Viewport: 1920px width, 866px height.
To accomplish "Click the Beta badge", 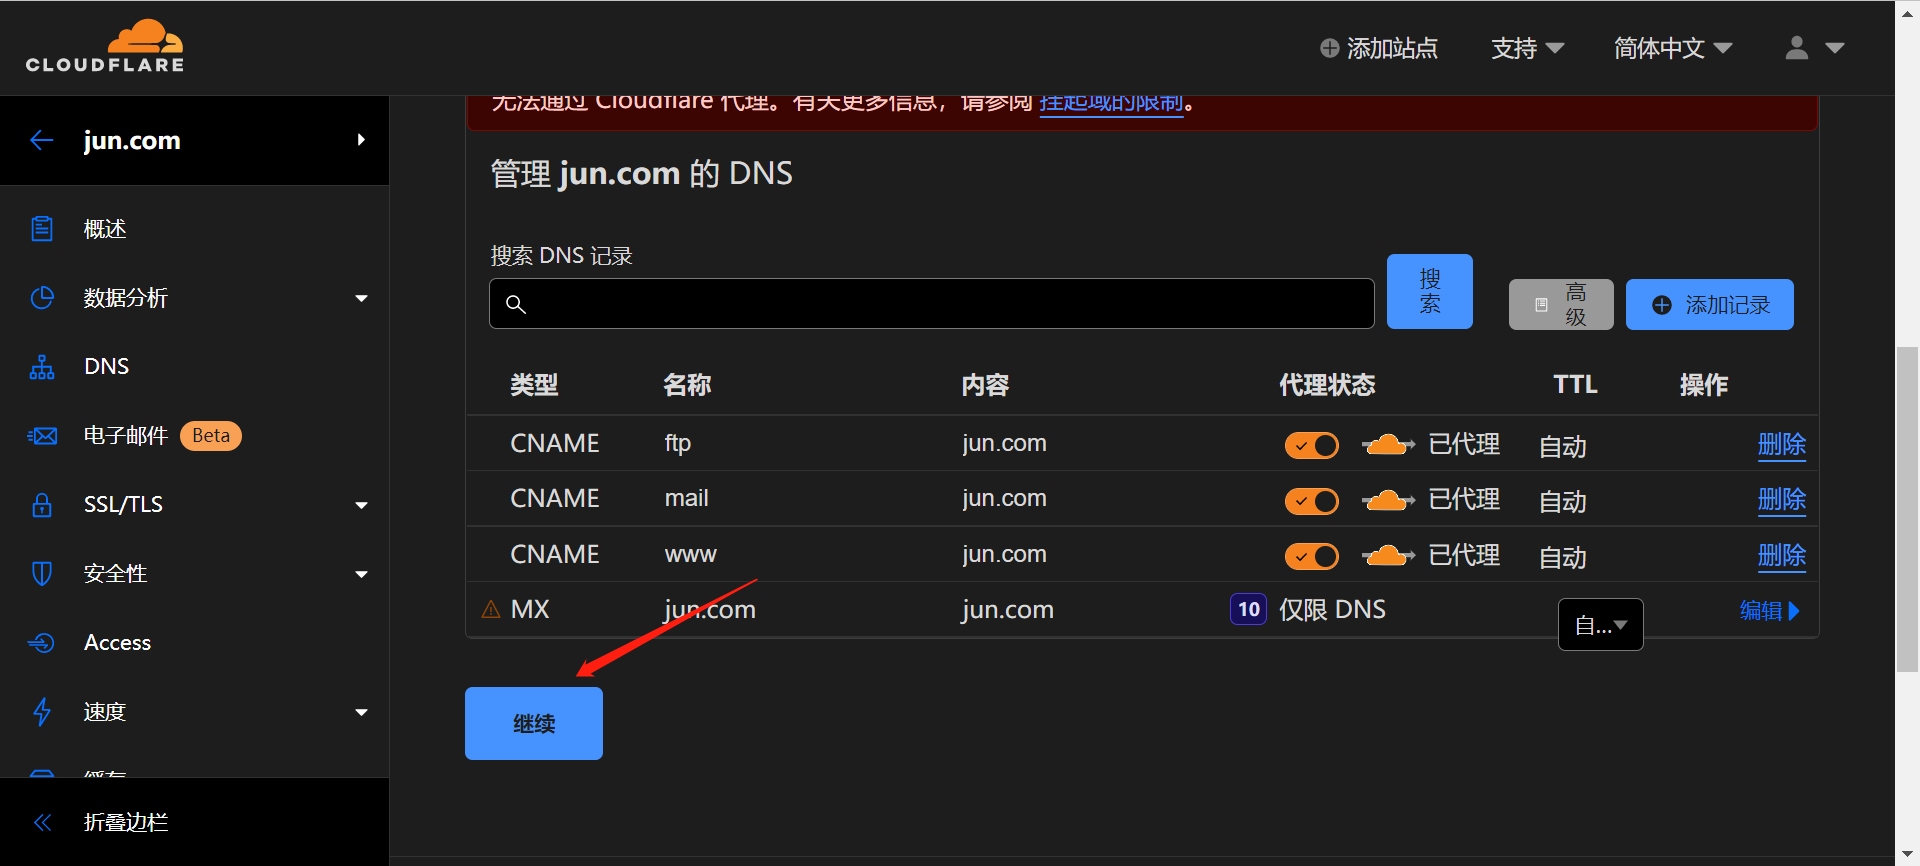I will (x=211, y=436).
